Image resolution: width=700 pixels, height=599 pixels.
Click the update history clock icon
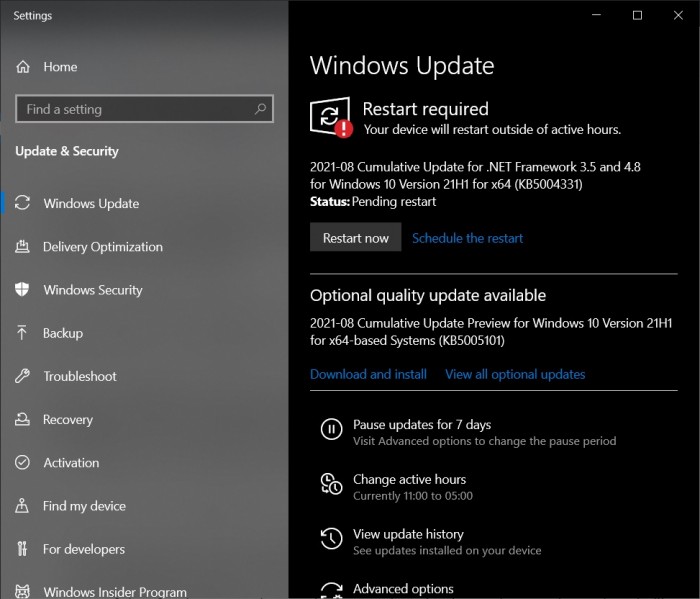pos(331,539)
